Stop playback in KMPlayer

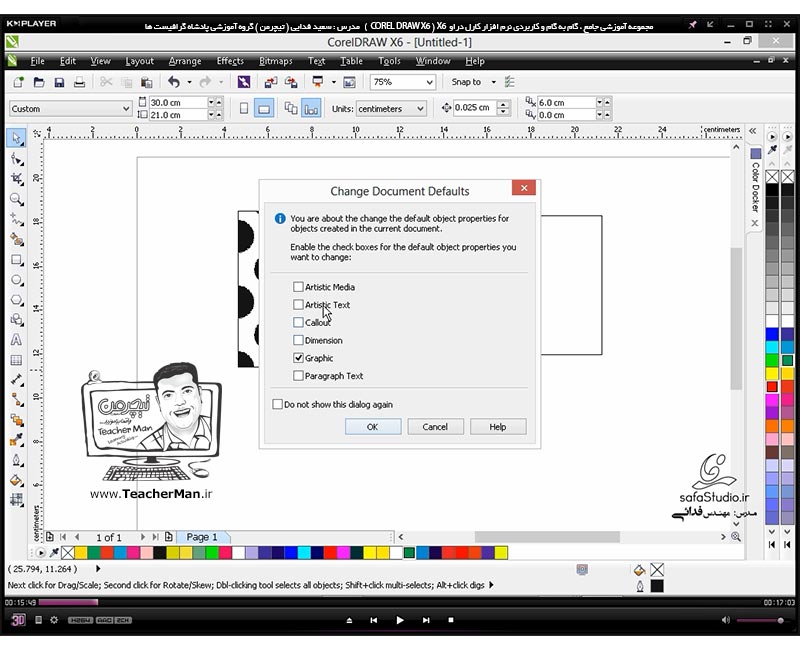(x=451, y=620)
